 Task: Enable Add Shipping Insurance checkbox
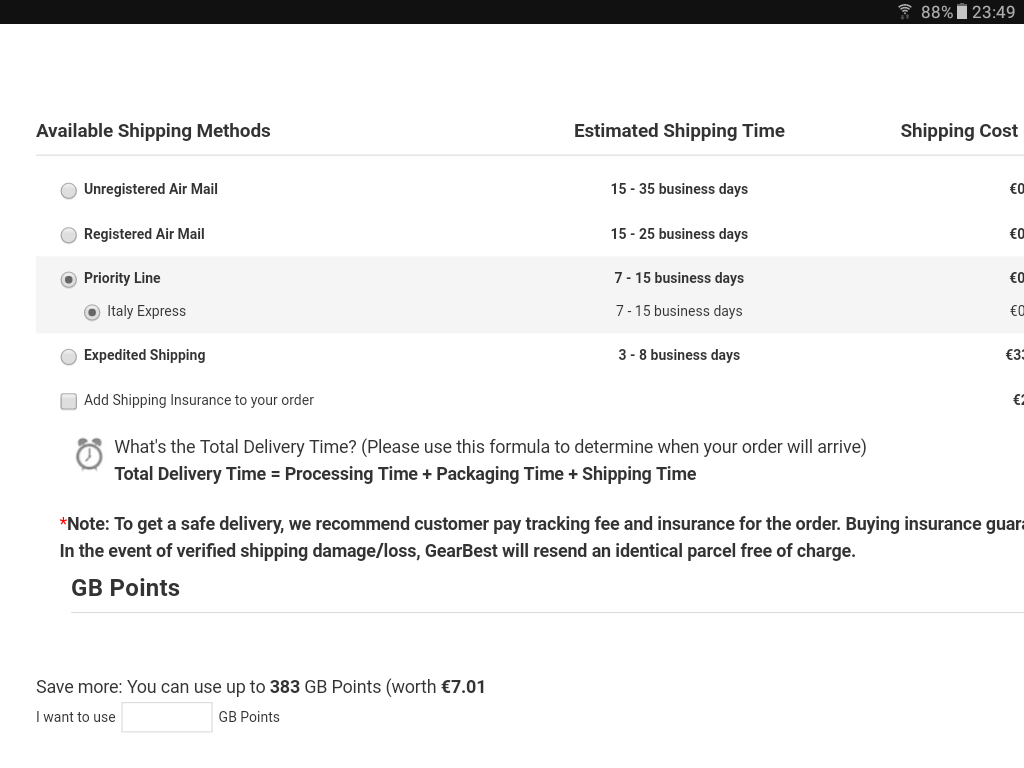(x=69, y=401)
